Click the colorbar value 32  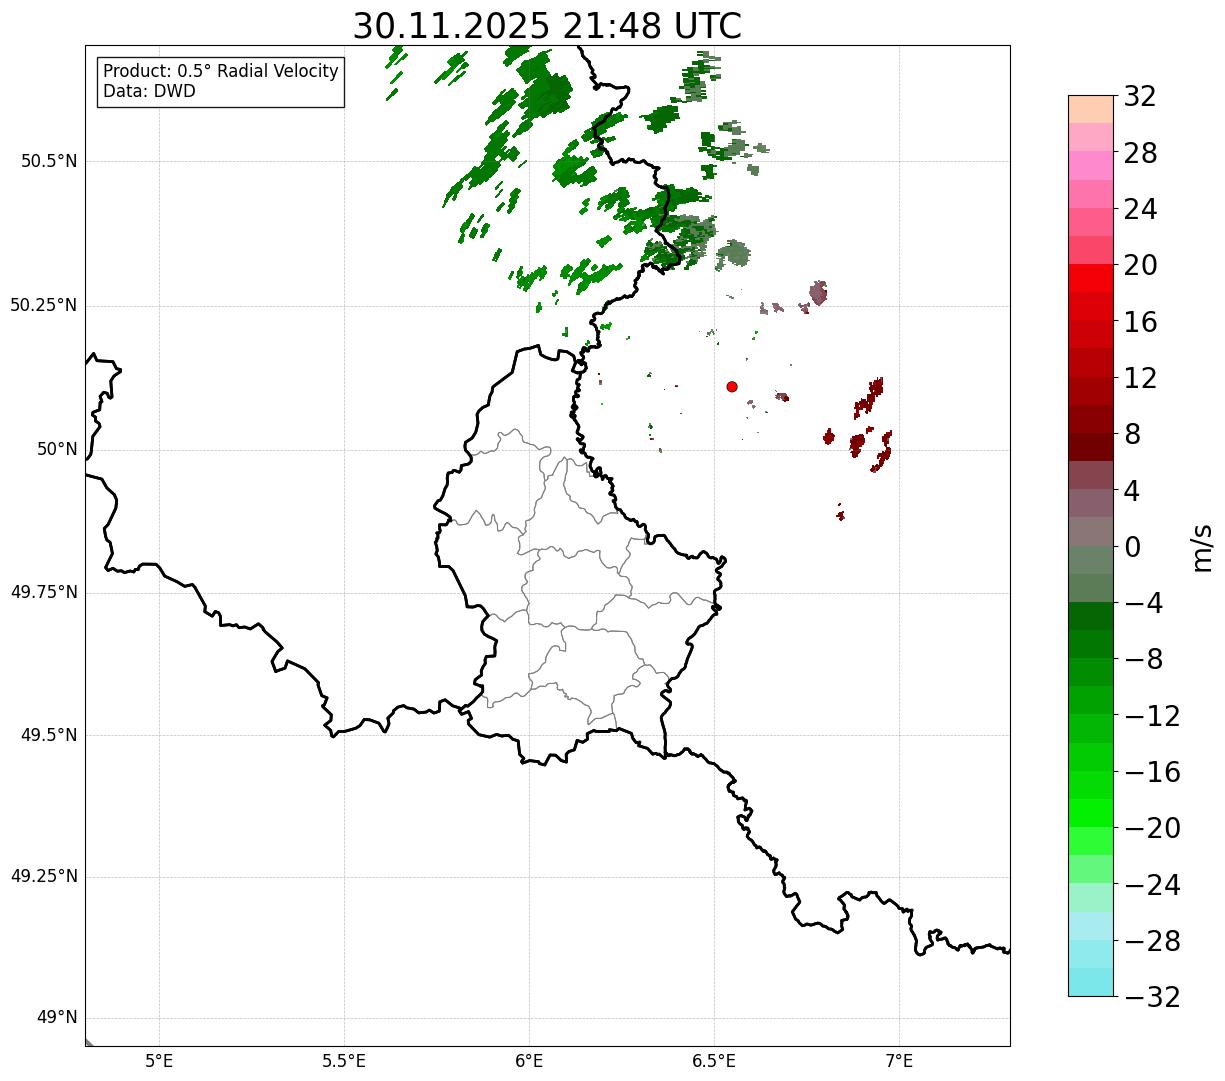1140,97
